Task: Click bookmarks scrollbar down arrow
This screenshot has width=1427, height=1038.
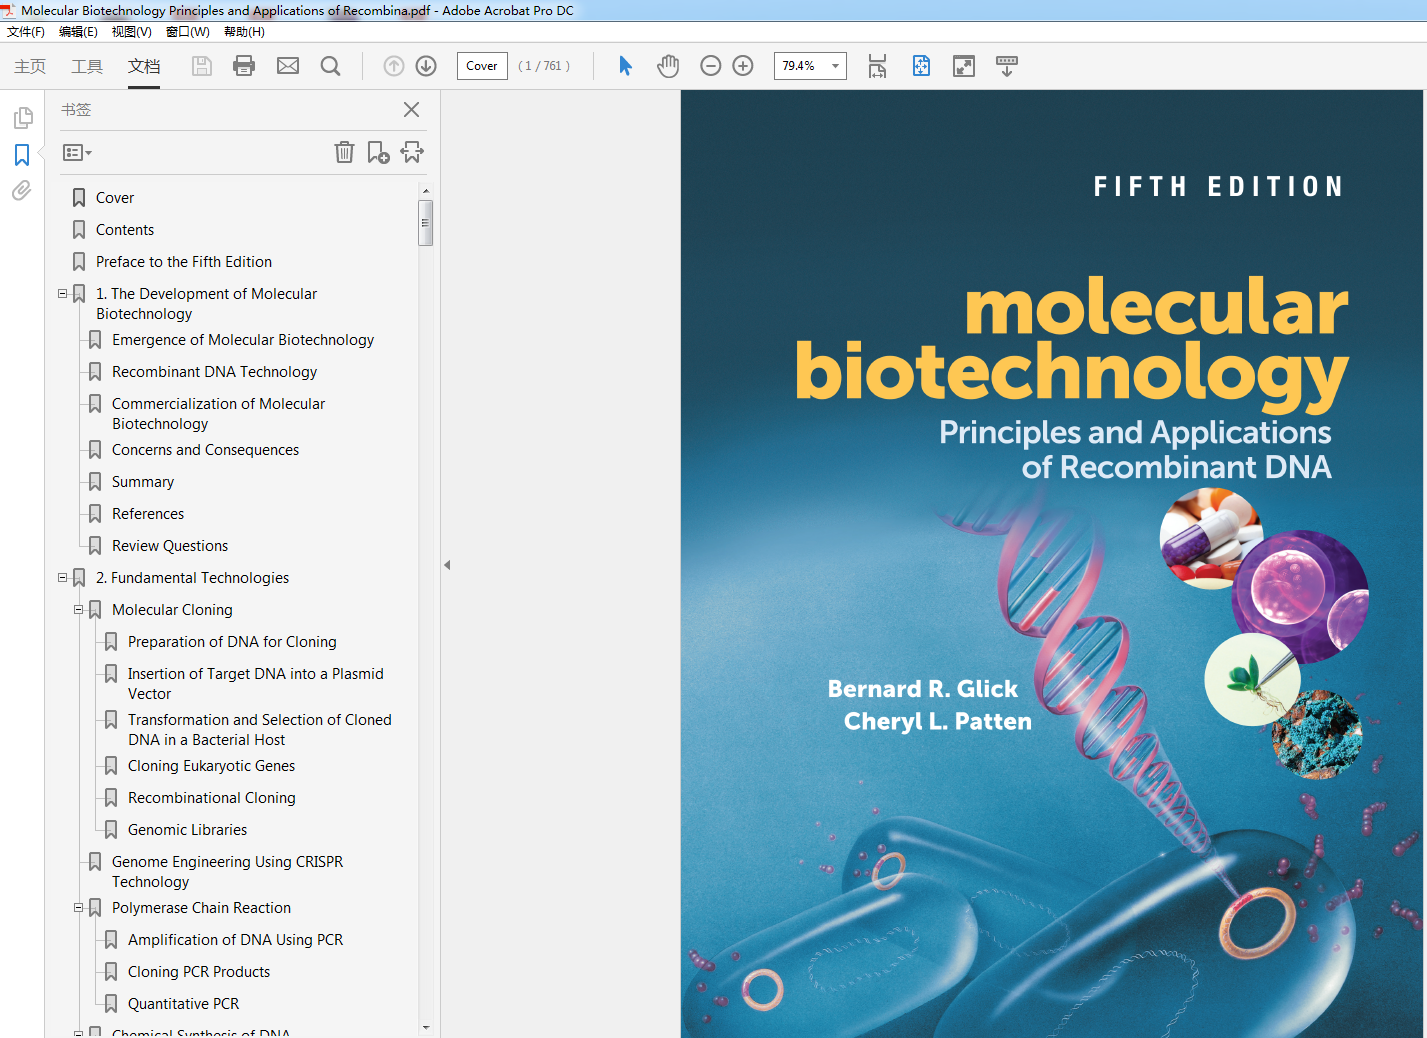Action: [x=425, y=1027]
